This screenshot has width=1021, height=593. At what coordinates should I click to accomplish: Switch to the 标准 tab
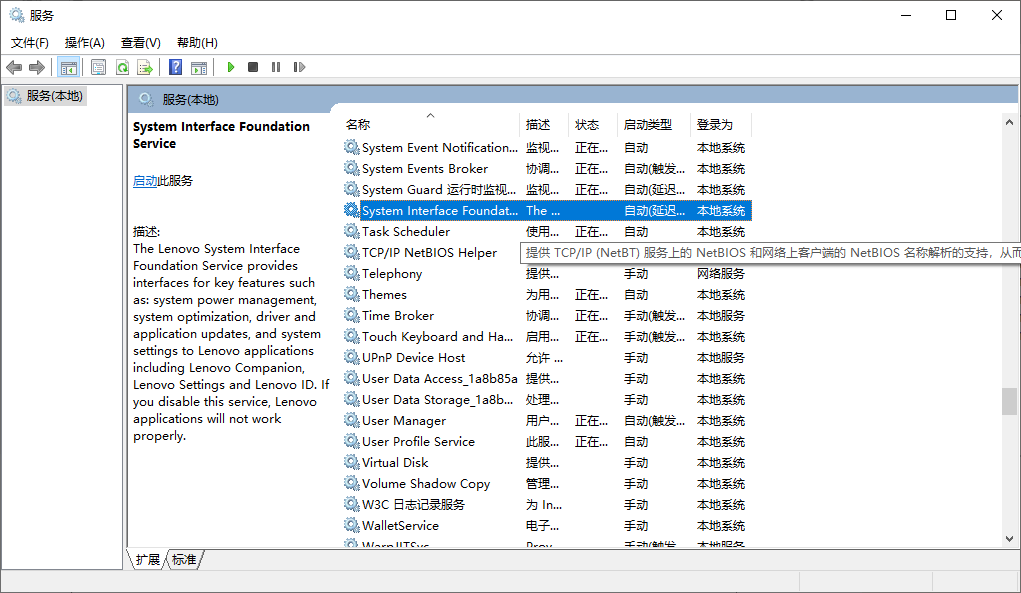point(183,560)
